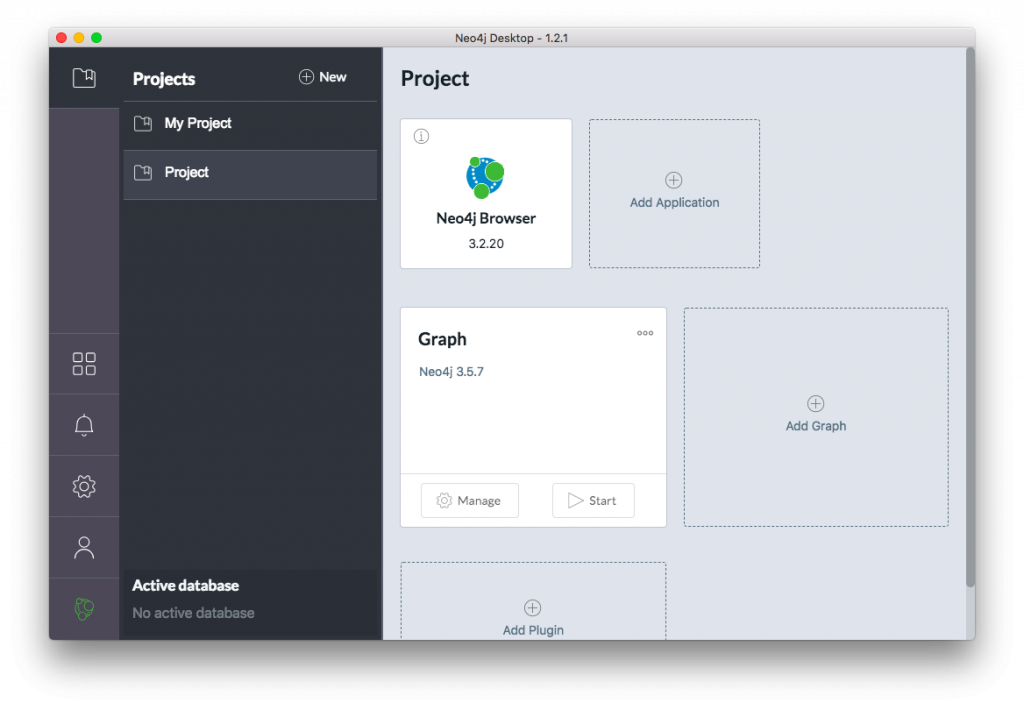The height and width of the screenshot is (710, 1024).
Task: Click Add Application tile
Action: [x=674, y=193]
